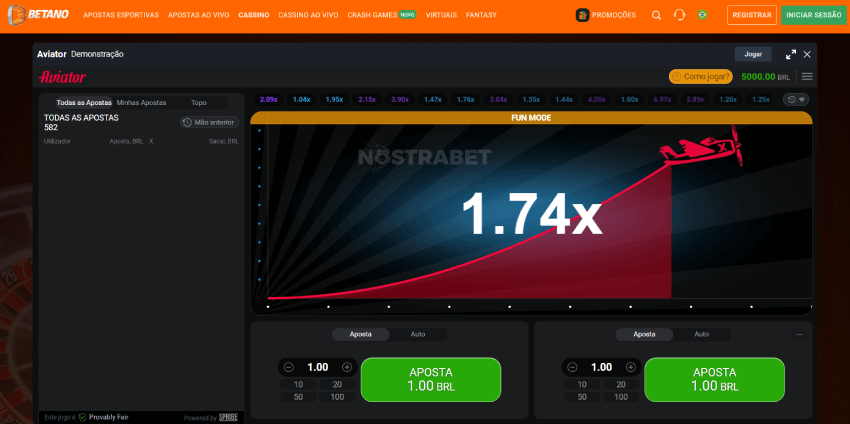Click the Spribe logo
Image resolution: width=850 pixels, height=424 pixels.
coord(228,417)
